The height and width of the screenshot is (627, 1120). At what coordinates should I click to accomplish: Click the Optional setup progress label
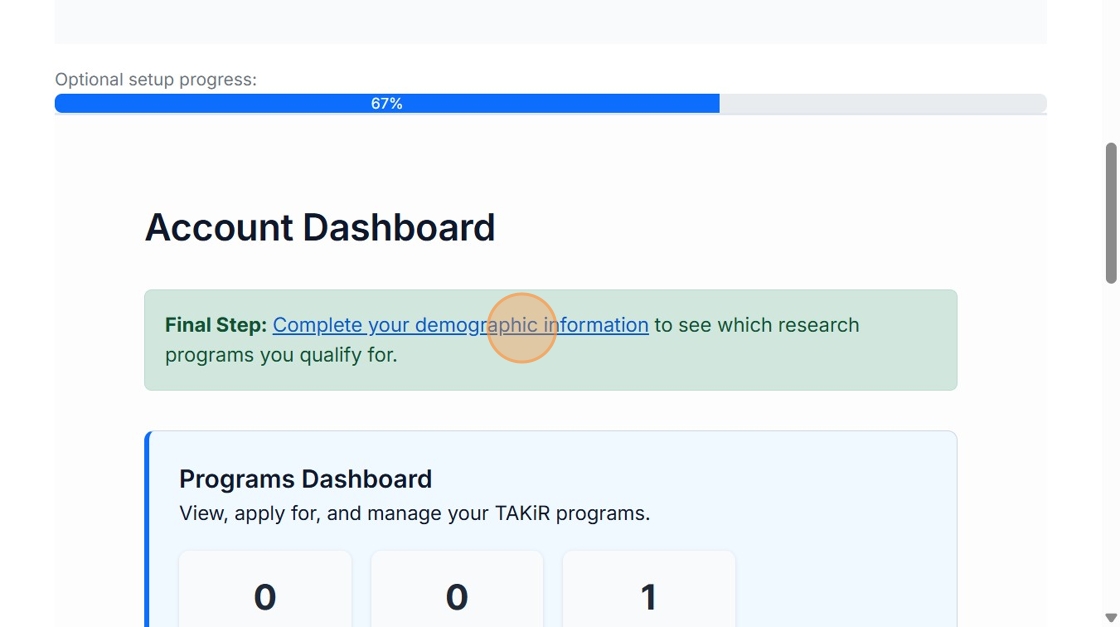point(156,80)
